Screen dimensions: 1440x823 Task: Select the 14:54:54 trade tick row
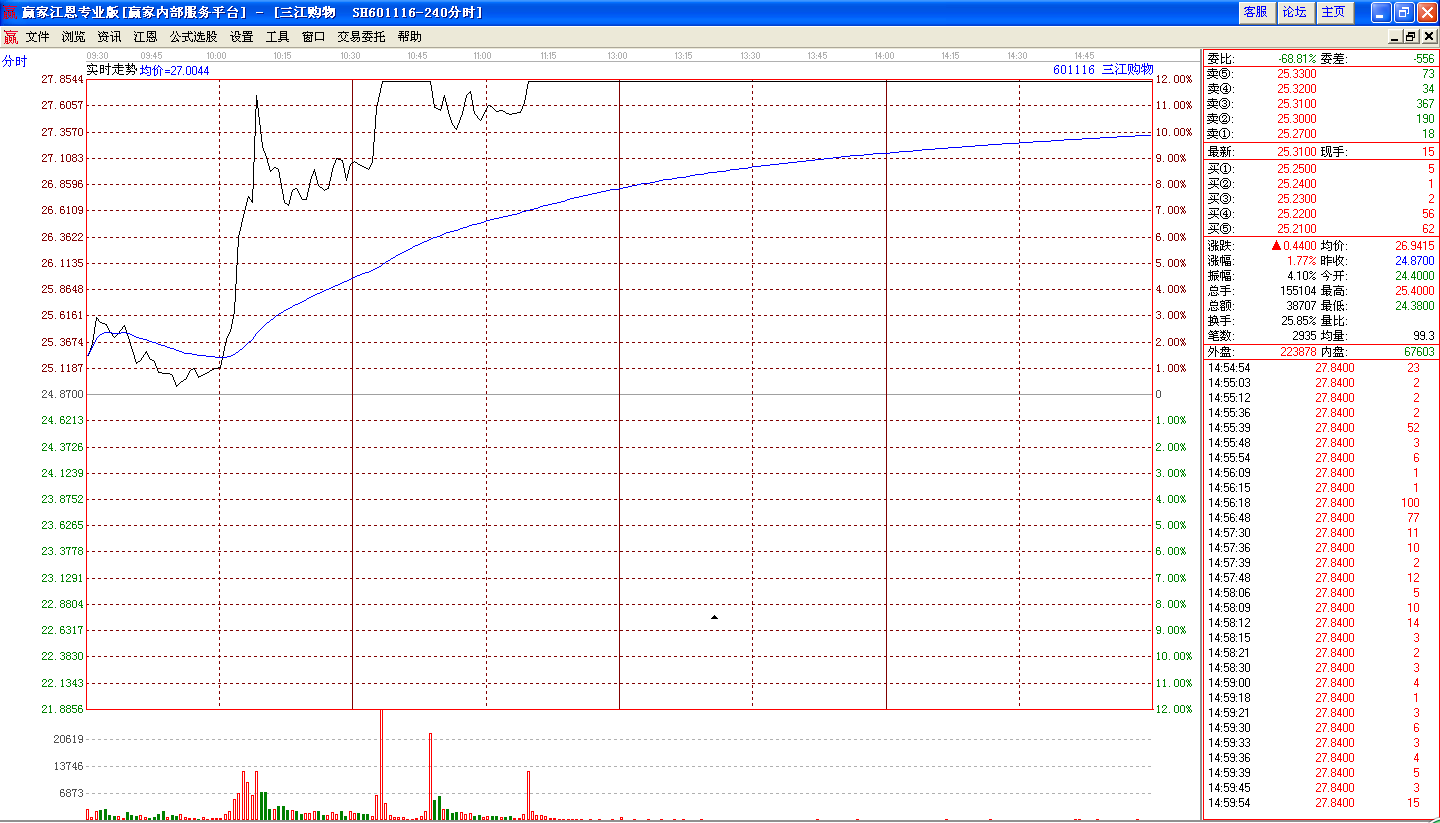tap(1321, 368)
